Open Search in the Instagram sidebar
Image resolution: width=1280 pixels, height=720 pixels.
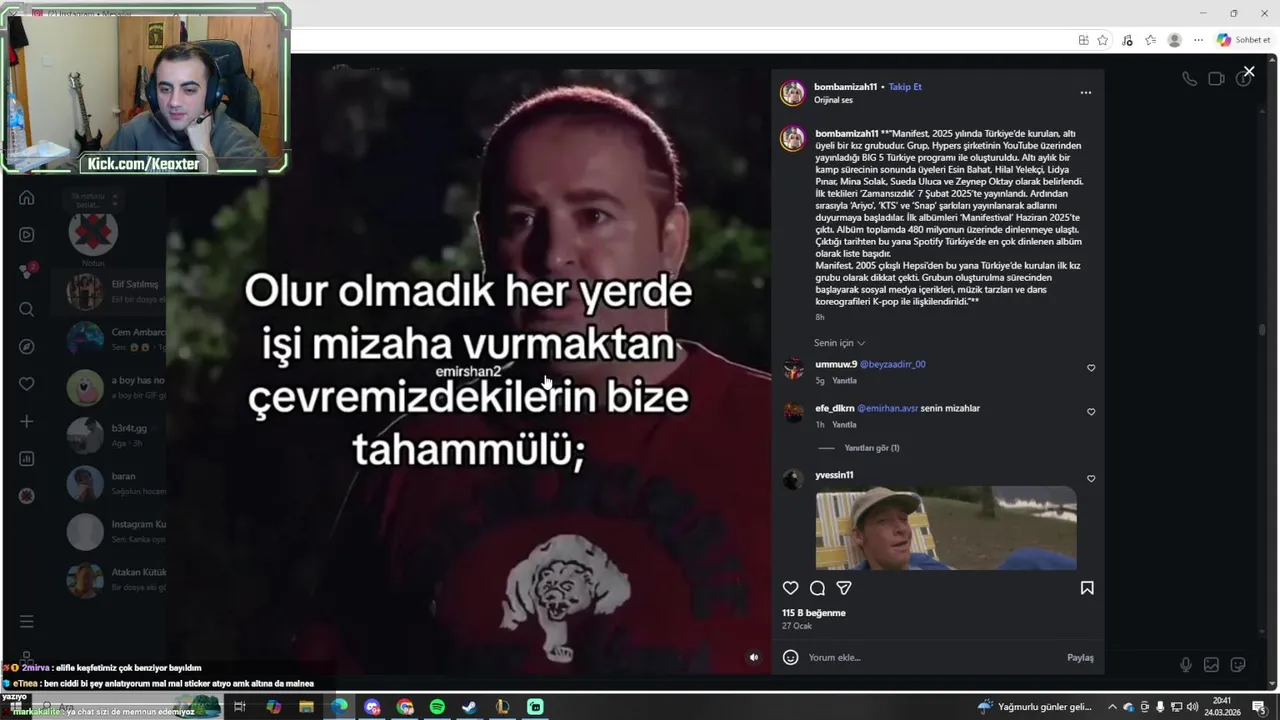tap(27, 310)
